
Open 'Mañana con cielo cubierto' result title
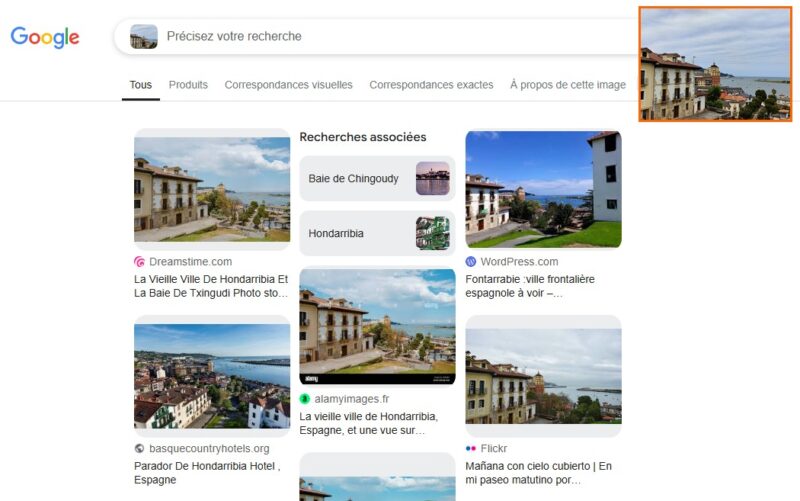pos(538,473)
